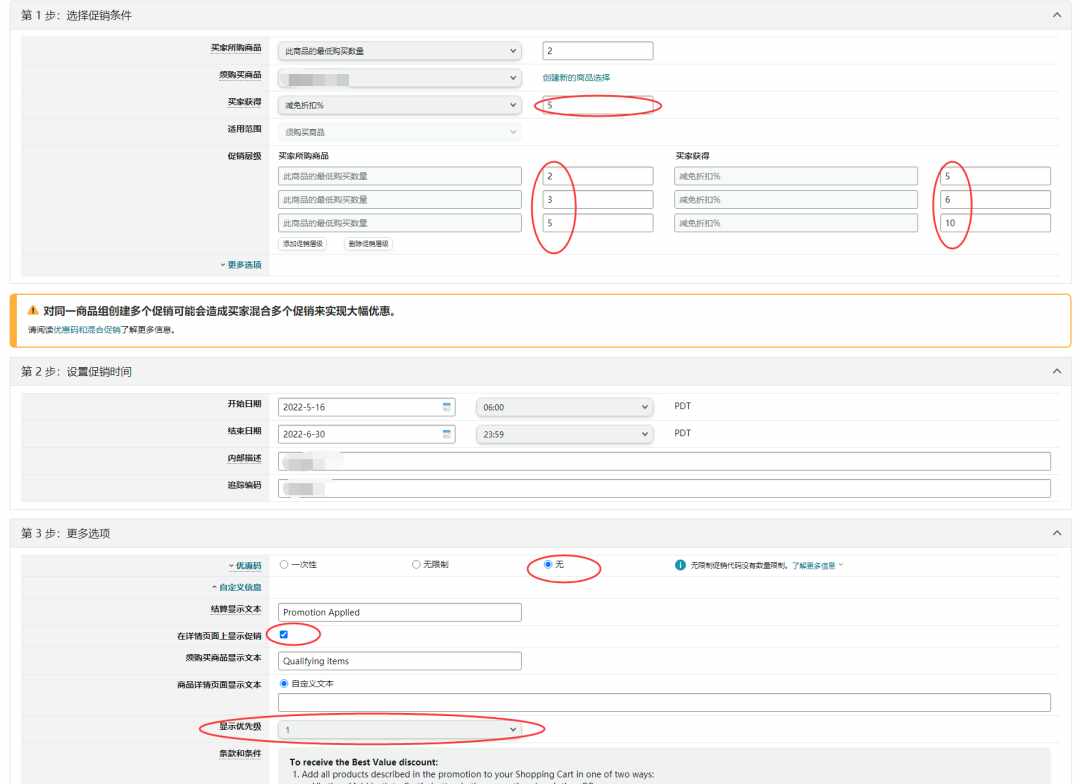
Task: Click the PDT text beside start time
Action: point(682,406)
